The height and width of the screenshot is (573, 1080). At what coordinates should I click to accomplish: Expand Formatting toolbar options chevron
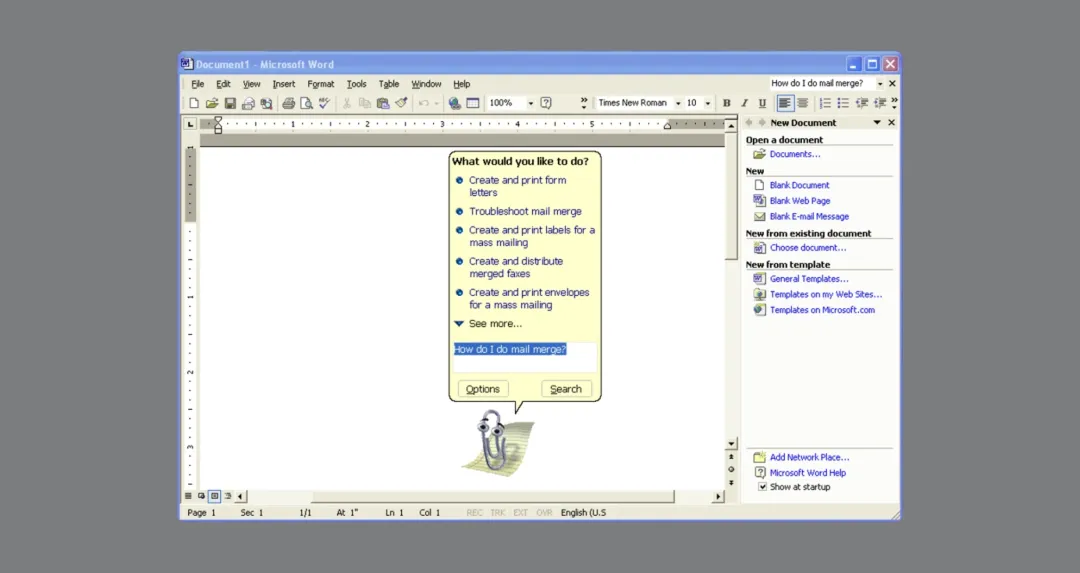894,103
